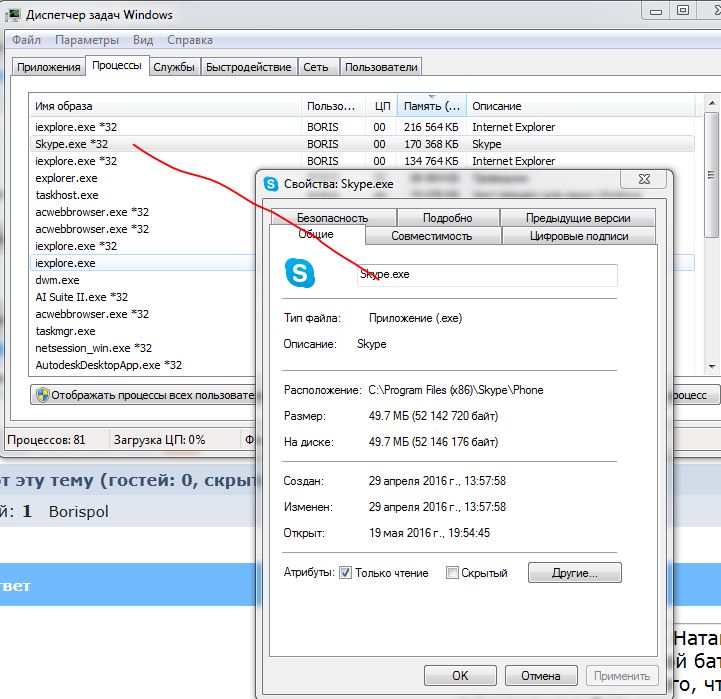
Task: Switch to the Приложения tab
Action: pos(48,67)
